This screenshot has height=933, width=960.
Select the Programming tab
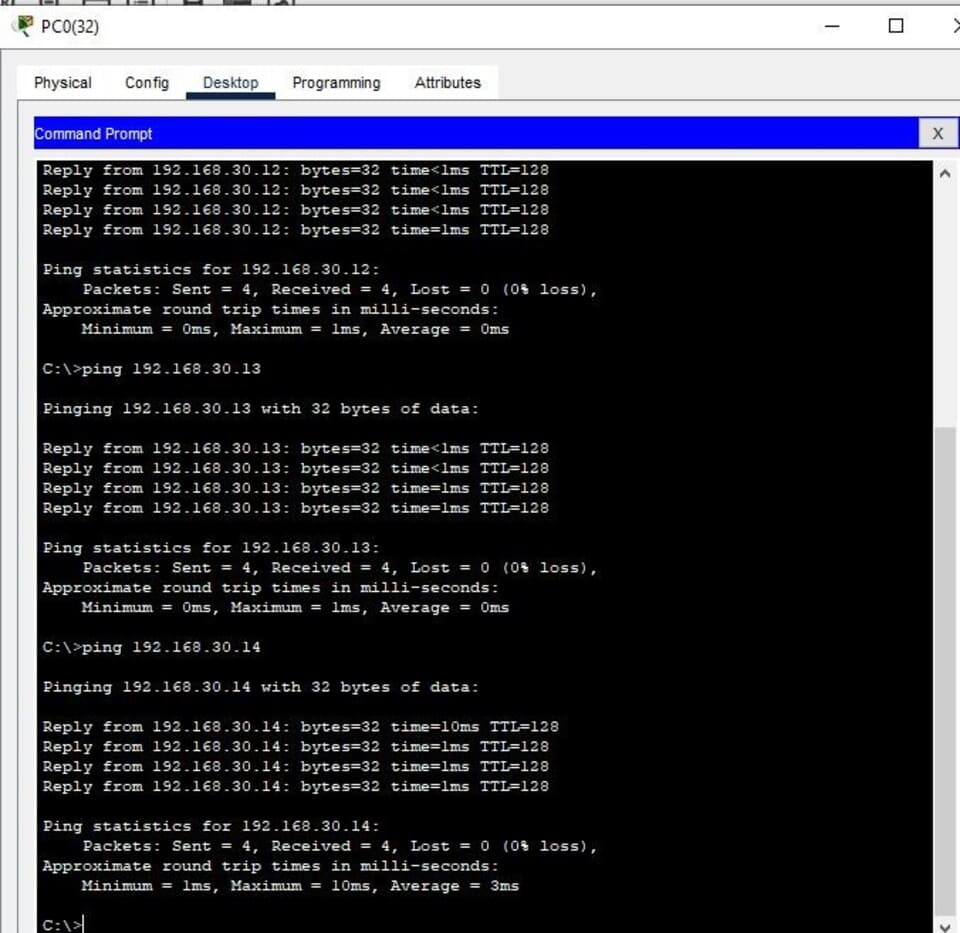[336, 83]
